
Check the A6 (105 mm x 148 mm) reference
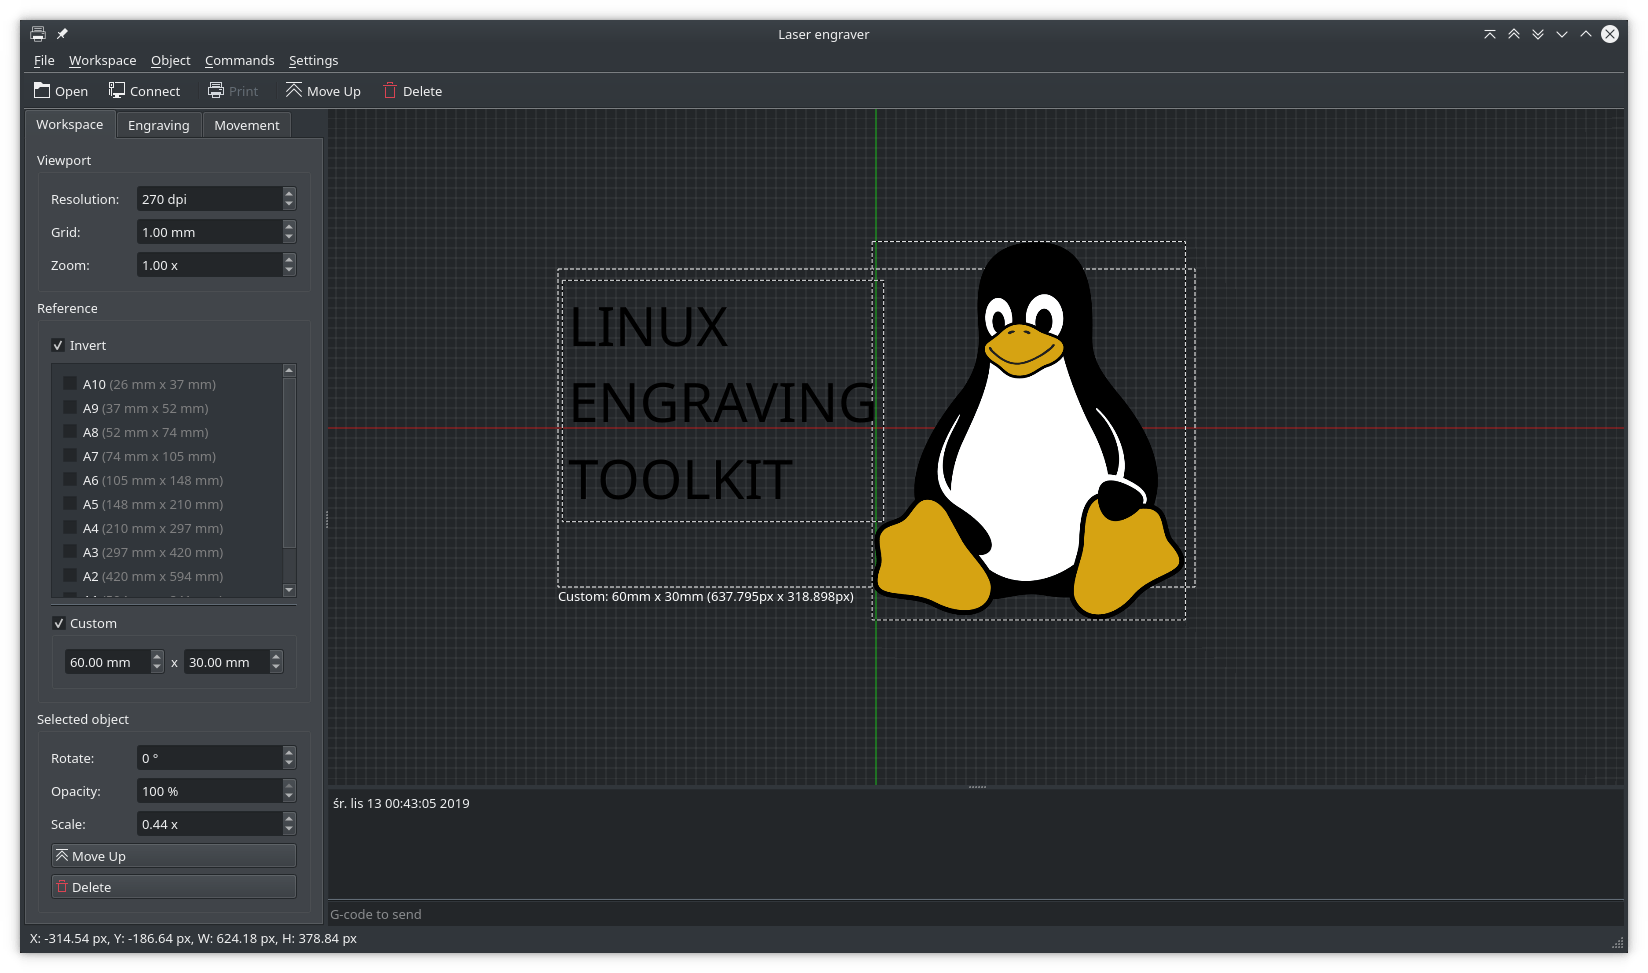point(70,480)
